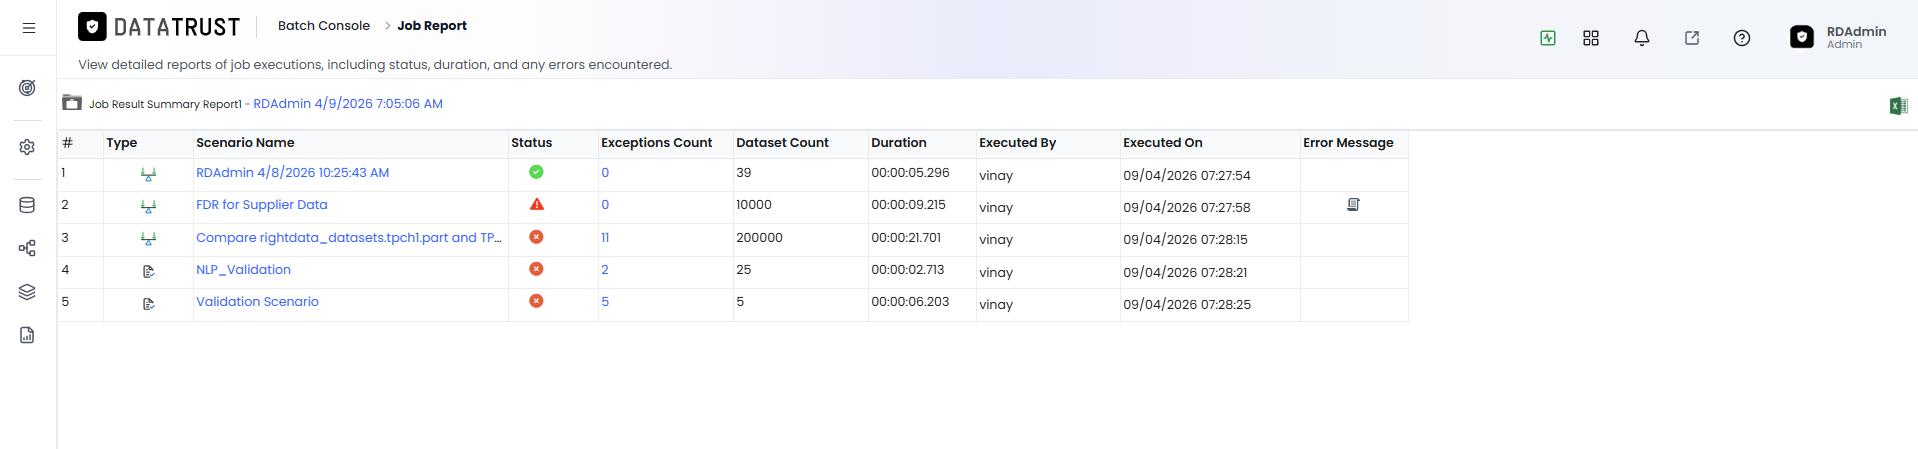Click the Error Message column header
Image resolution: width=1918 pixels, height=449 pixels.
(1348, 143)
